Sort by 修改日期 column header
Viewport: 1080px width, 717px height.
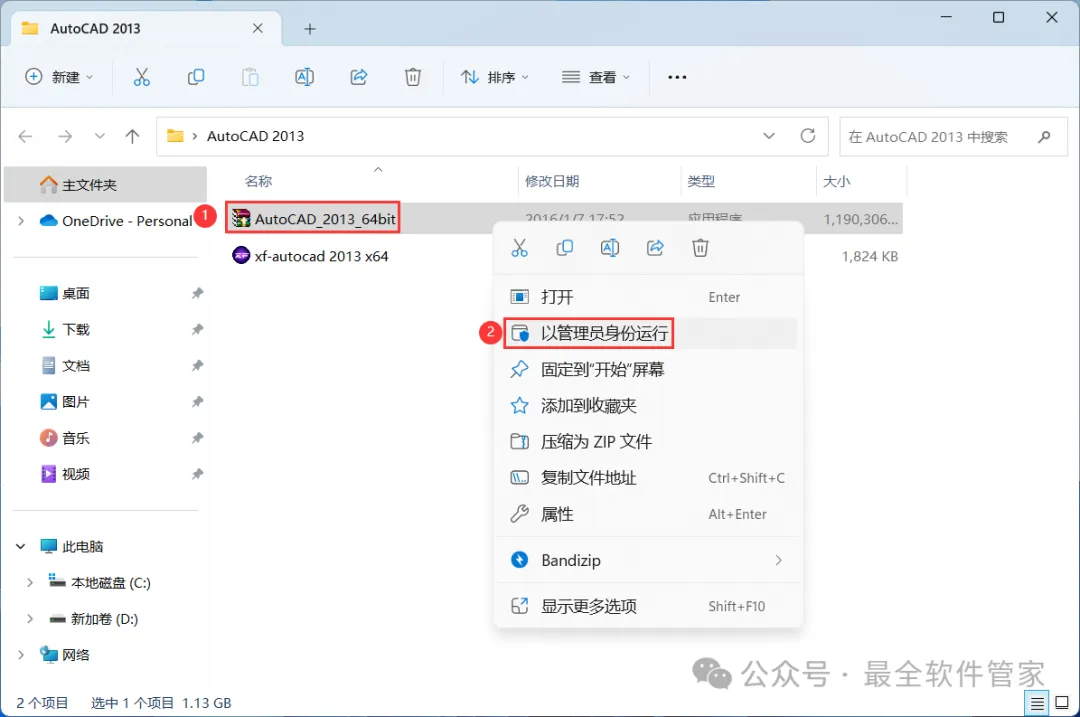[x=552, y=181]
